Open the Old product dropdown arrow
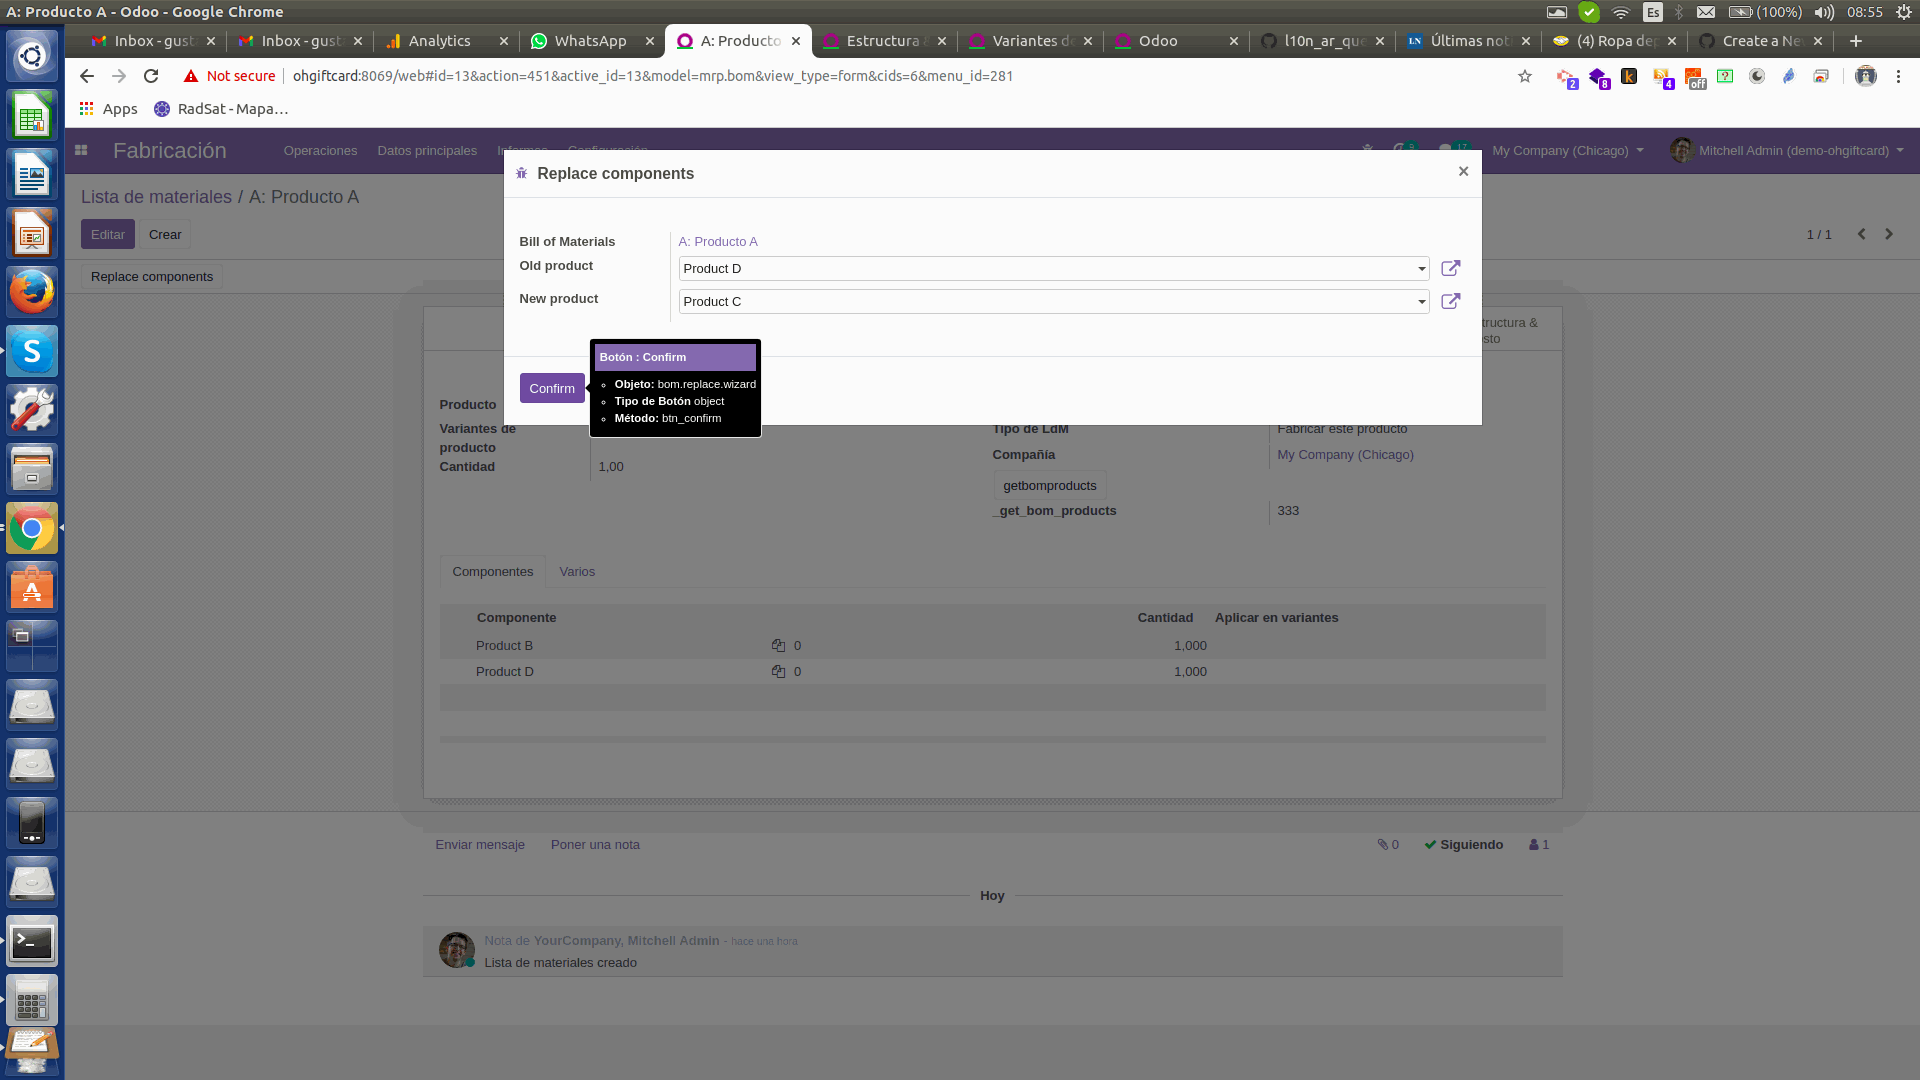 coord(1421,269)
